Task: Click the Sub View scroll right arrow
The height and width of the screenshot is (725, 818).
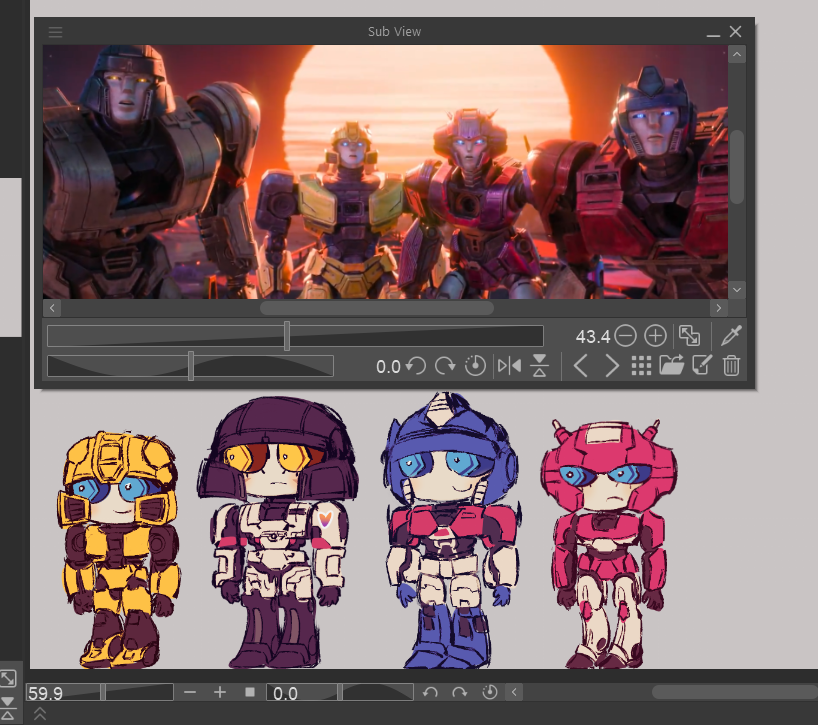Action: [718, 308]
